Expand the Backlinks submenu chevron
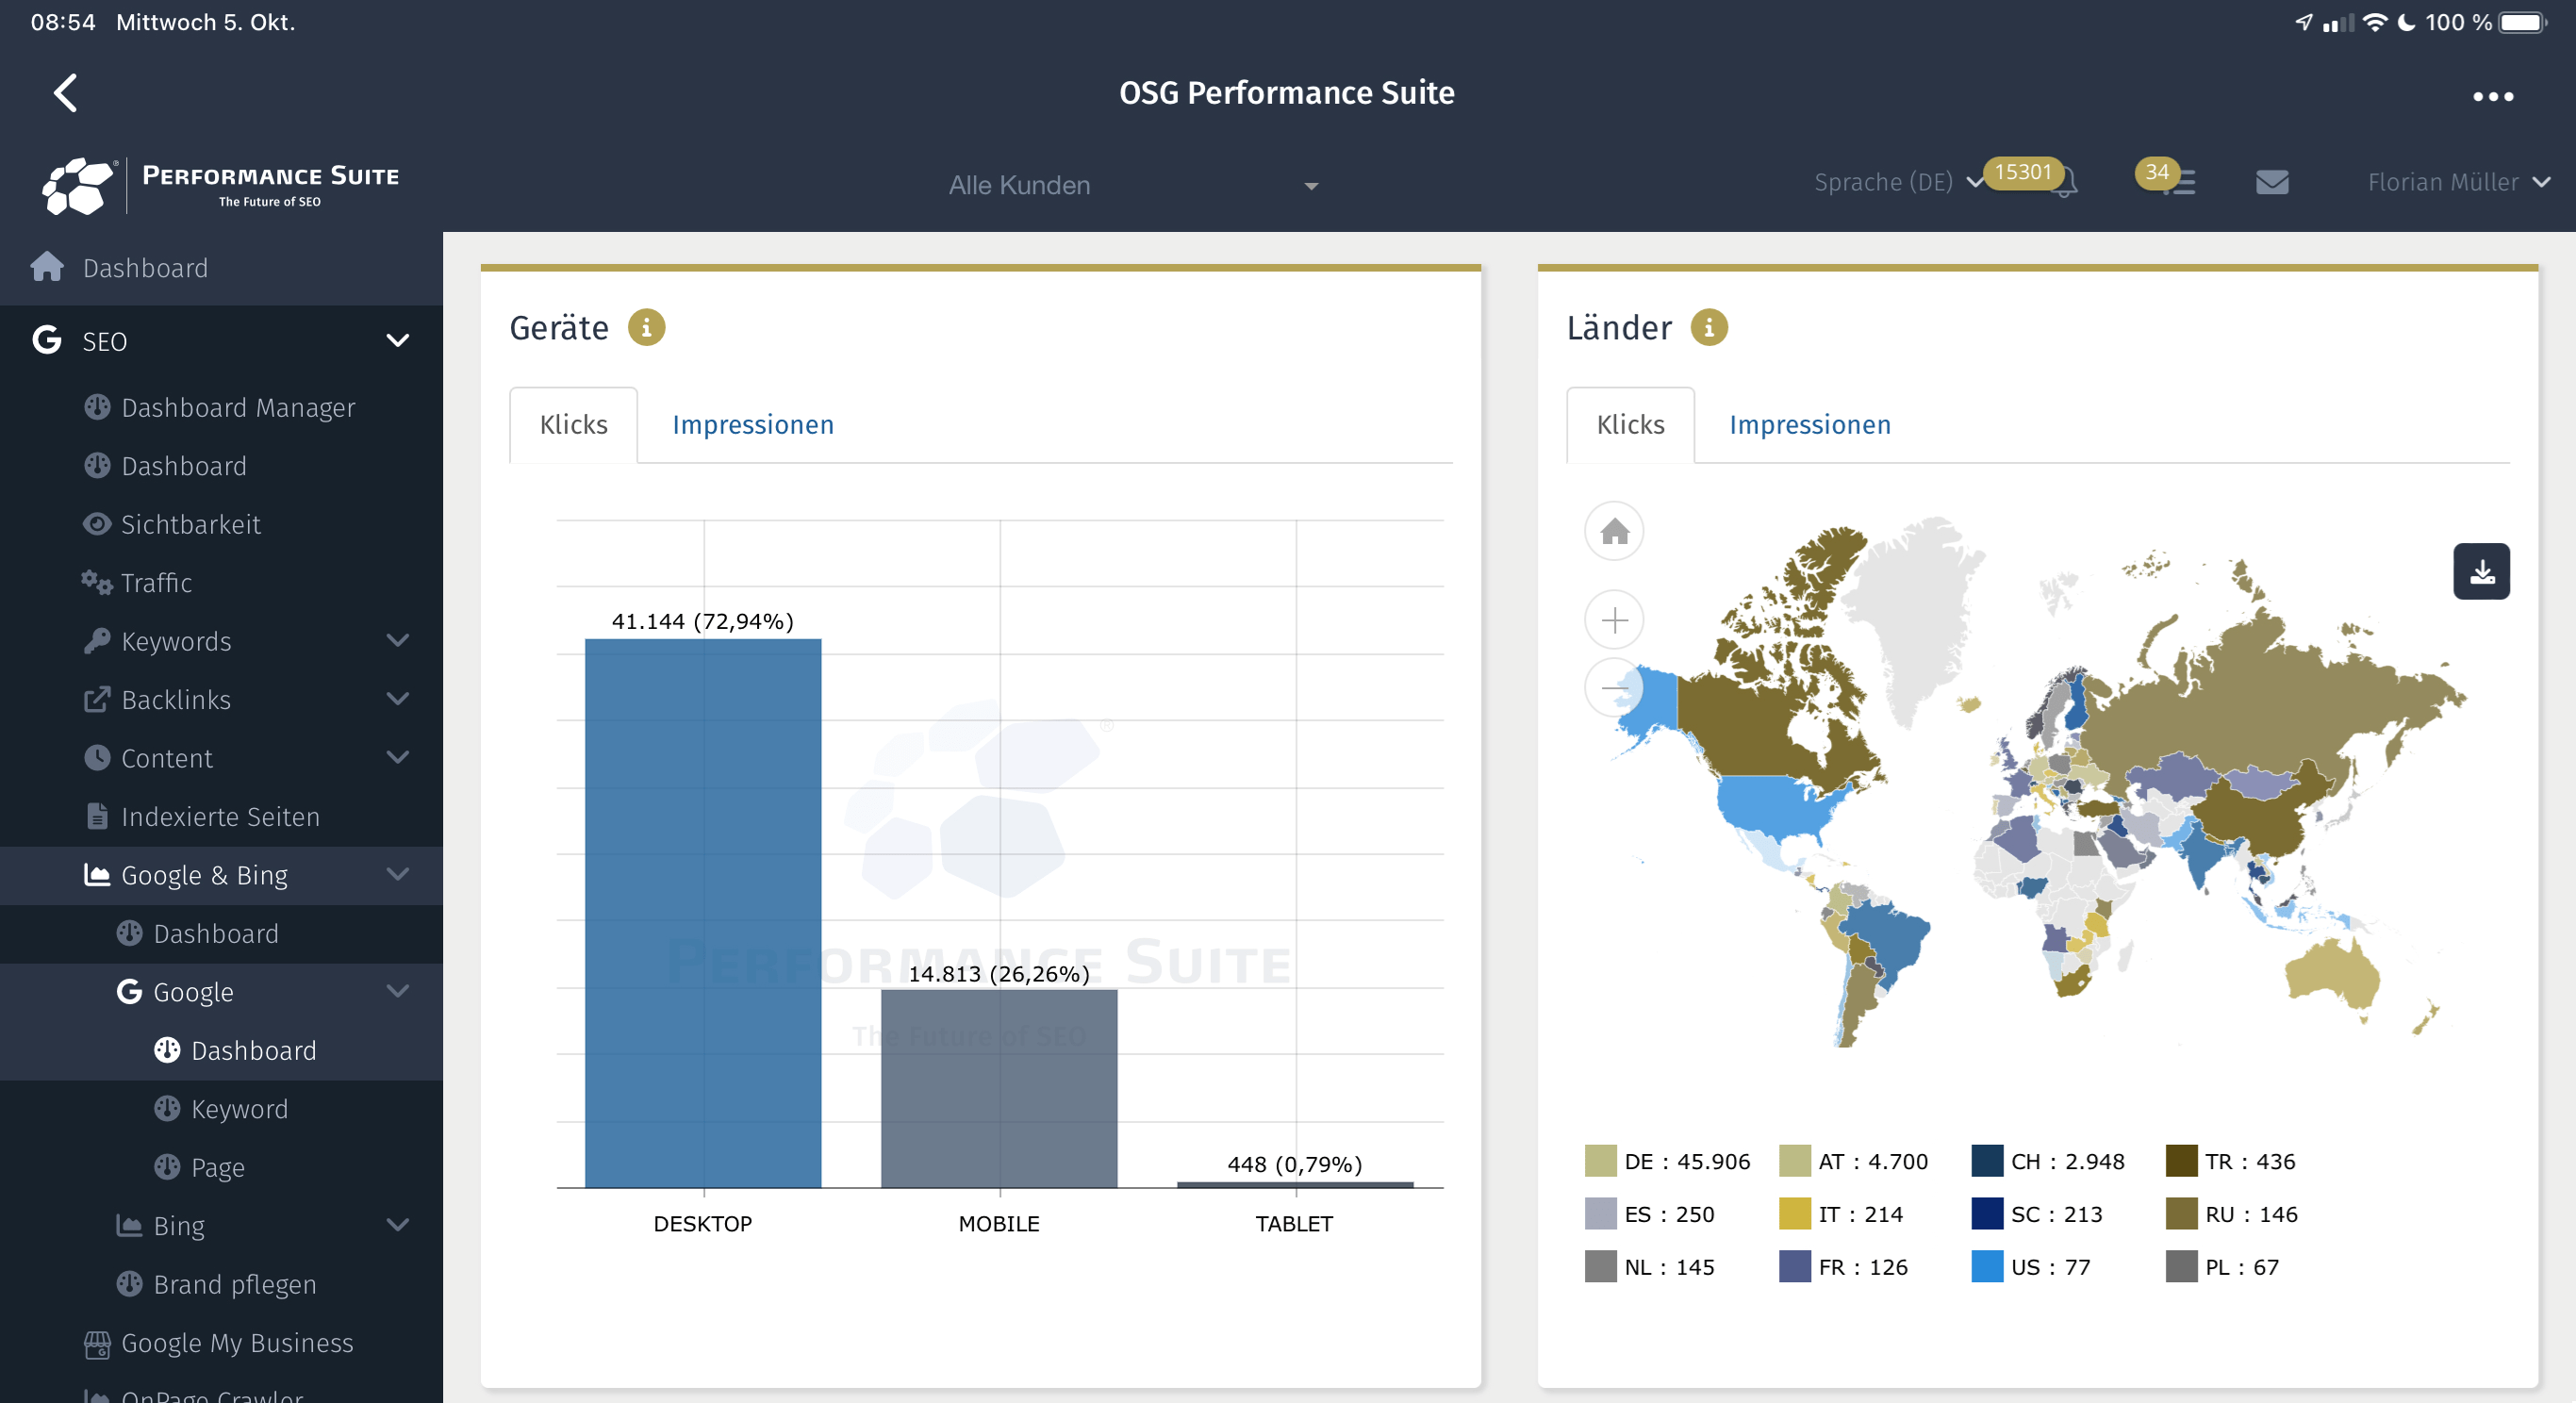The height and width of the screenshot is (1403, 2576). [x=397, y=699]
